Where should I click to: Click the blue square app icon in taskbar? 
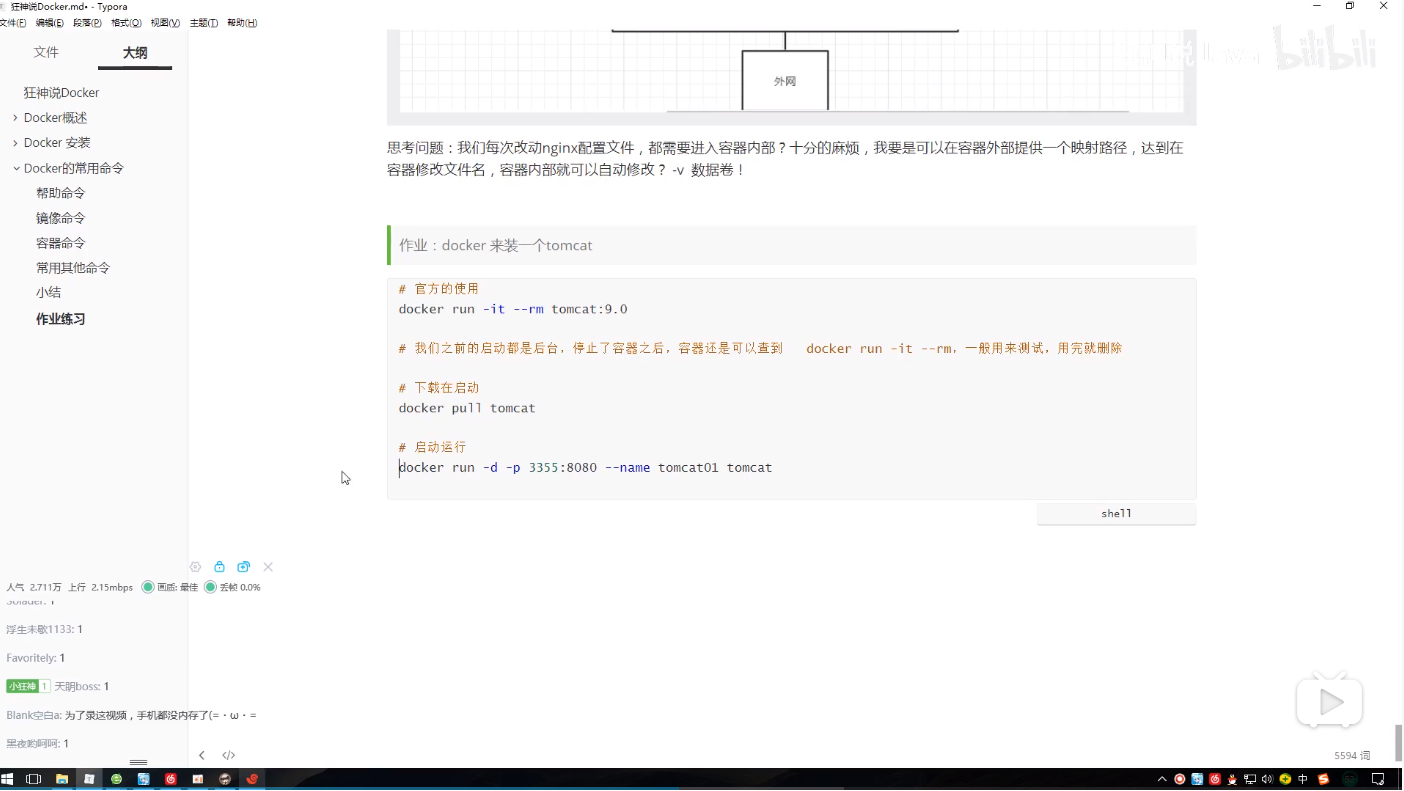(x=144, y=779)
